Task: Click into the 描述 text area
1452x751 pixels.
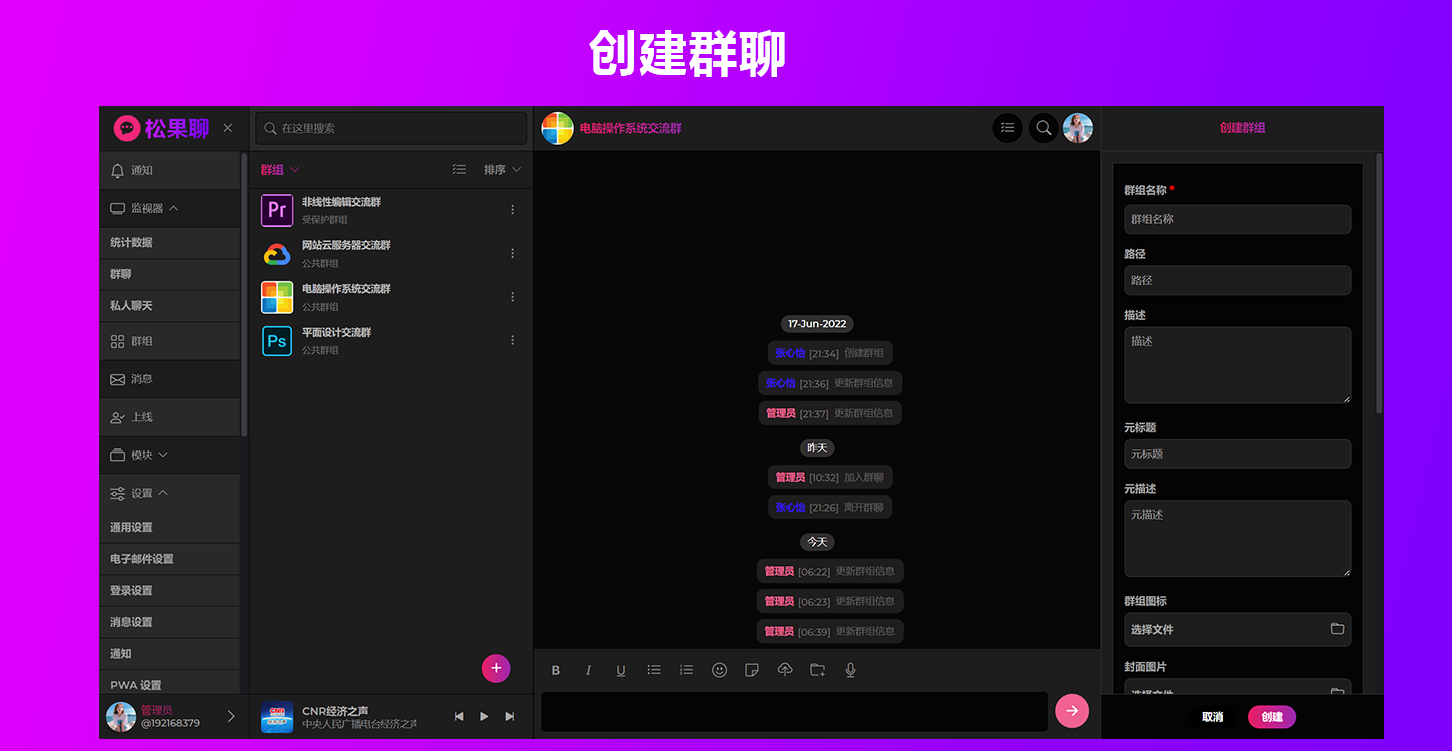Action: point(1237,365)
